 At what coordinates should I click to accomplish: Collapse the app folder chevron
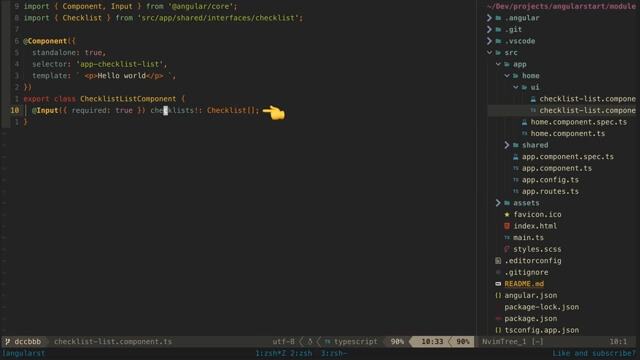(x=498, y=64)
